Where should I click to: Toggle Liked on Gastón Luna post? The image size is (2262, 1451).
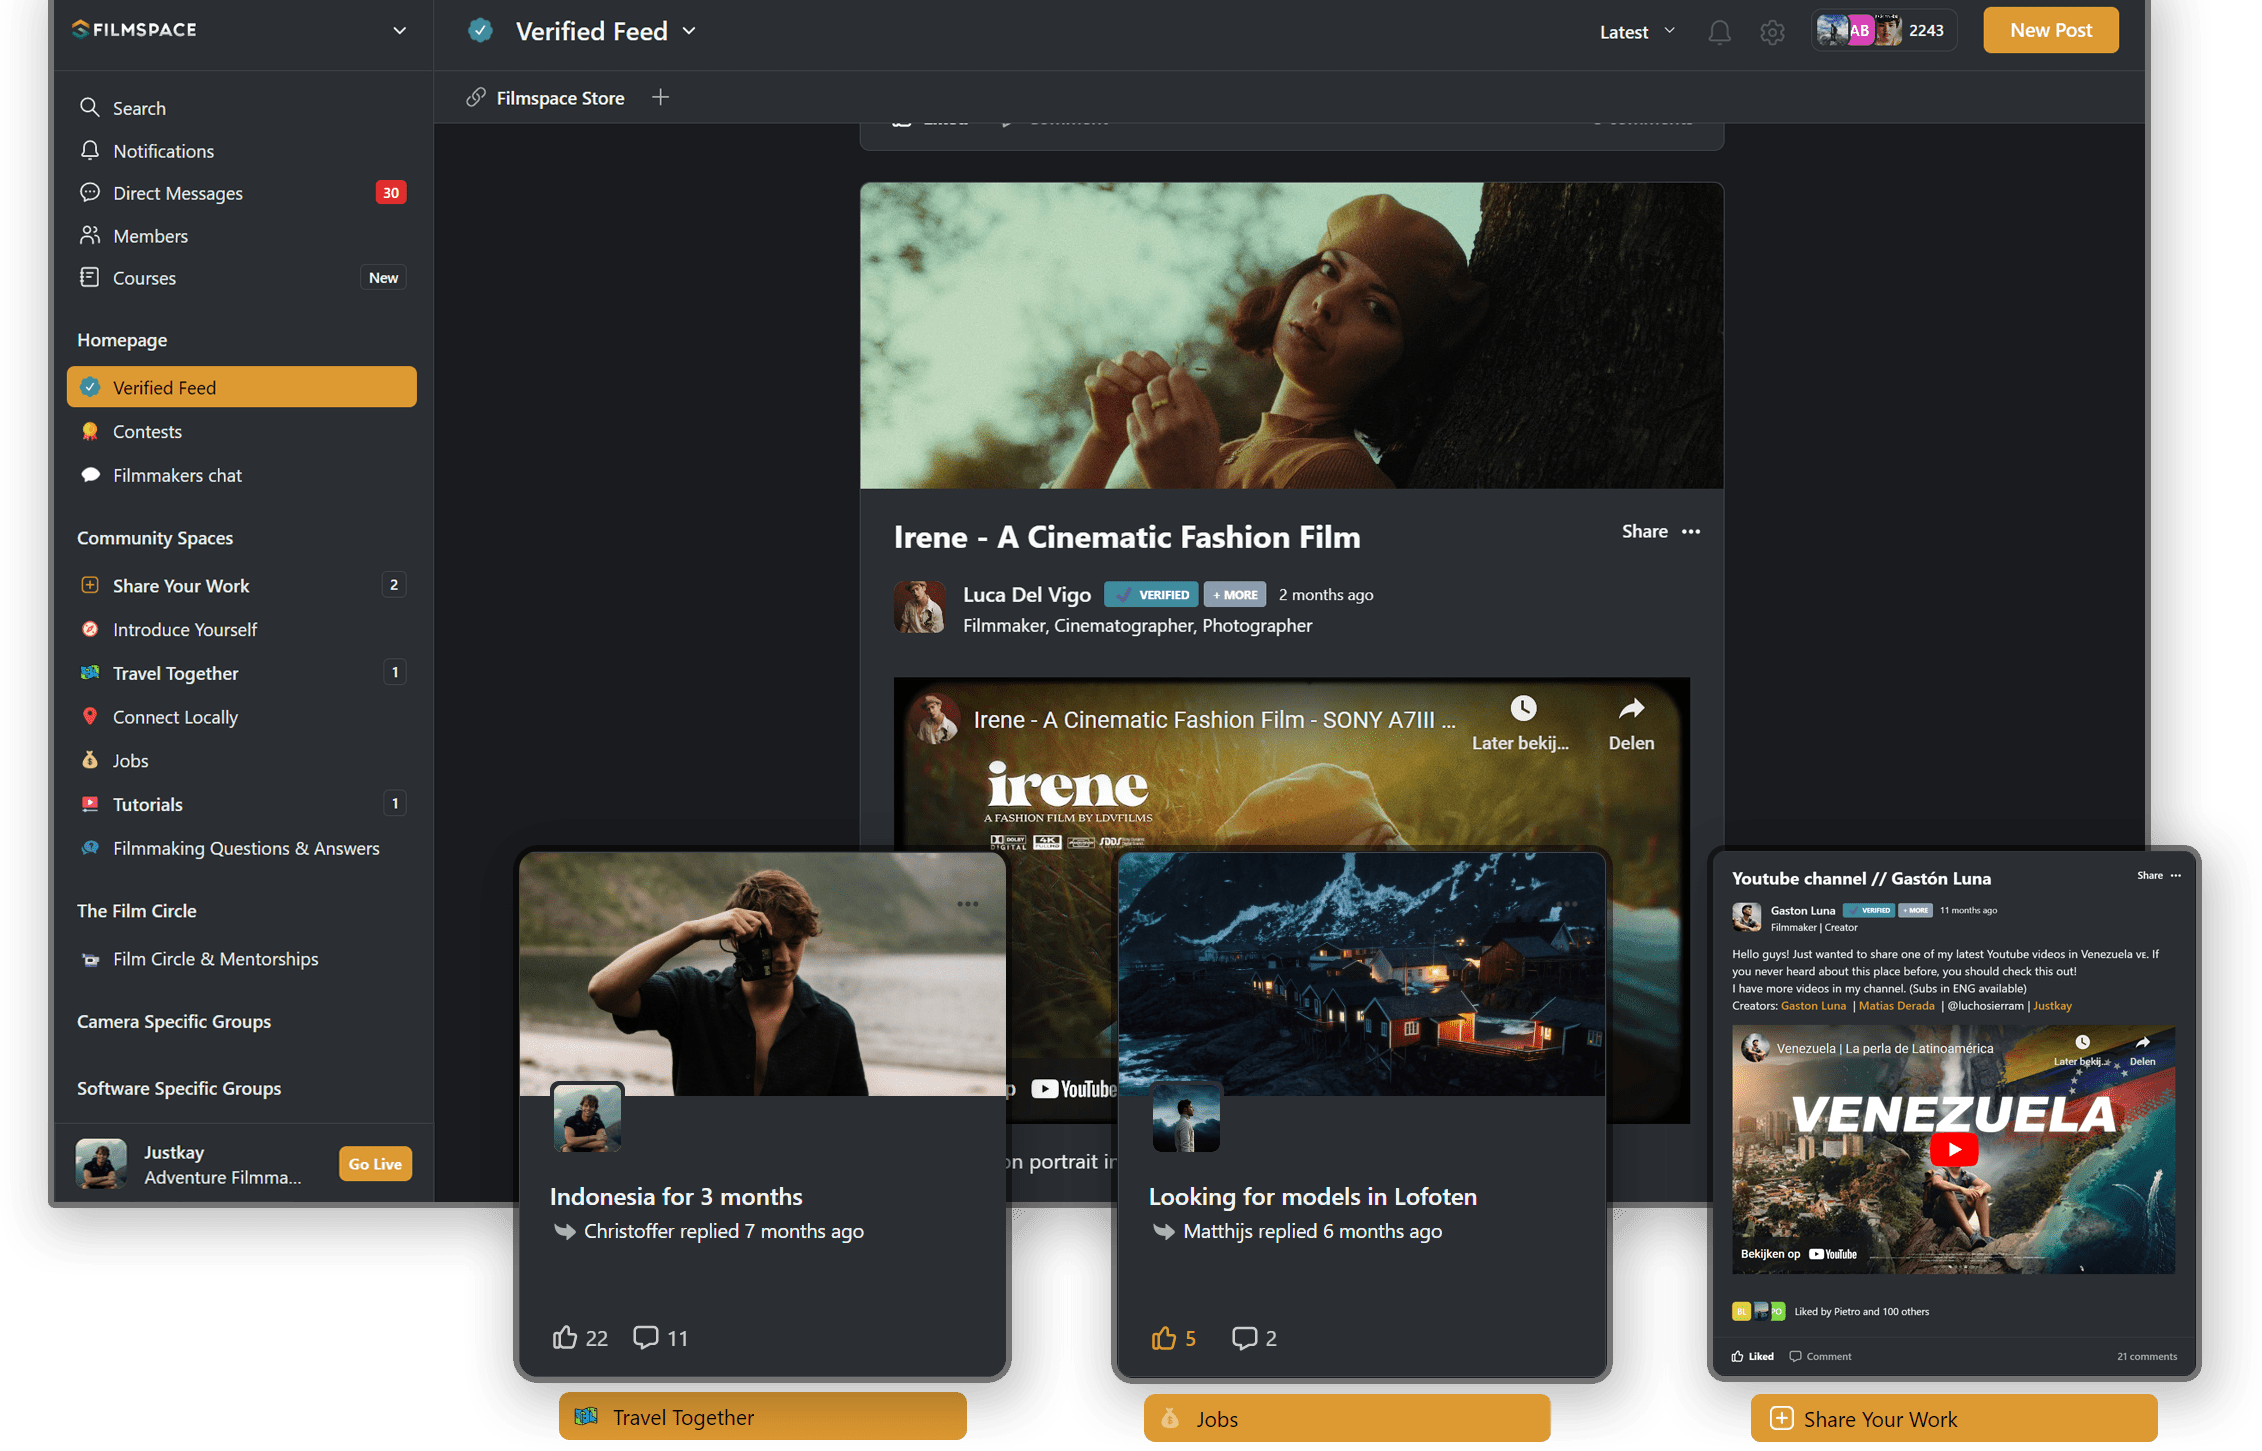1752,1356
